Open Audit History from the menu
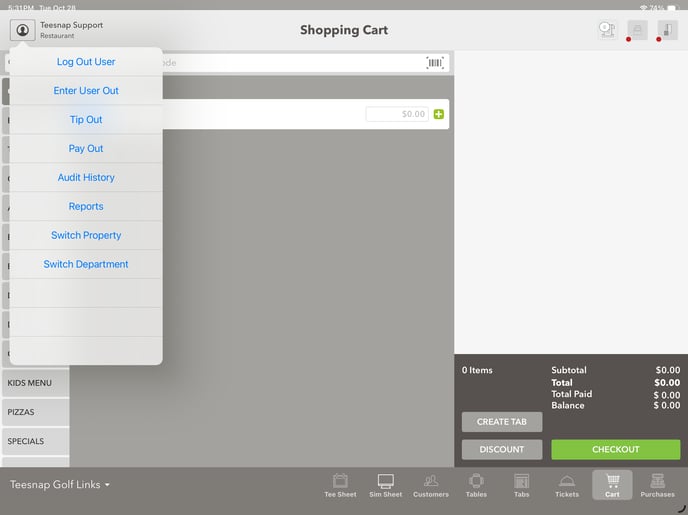 (86, 178)
